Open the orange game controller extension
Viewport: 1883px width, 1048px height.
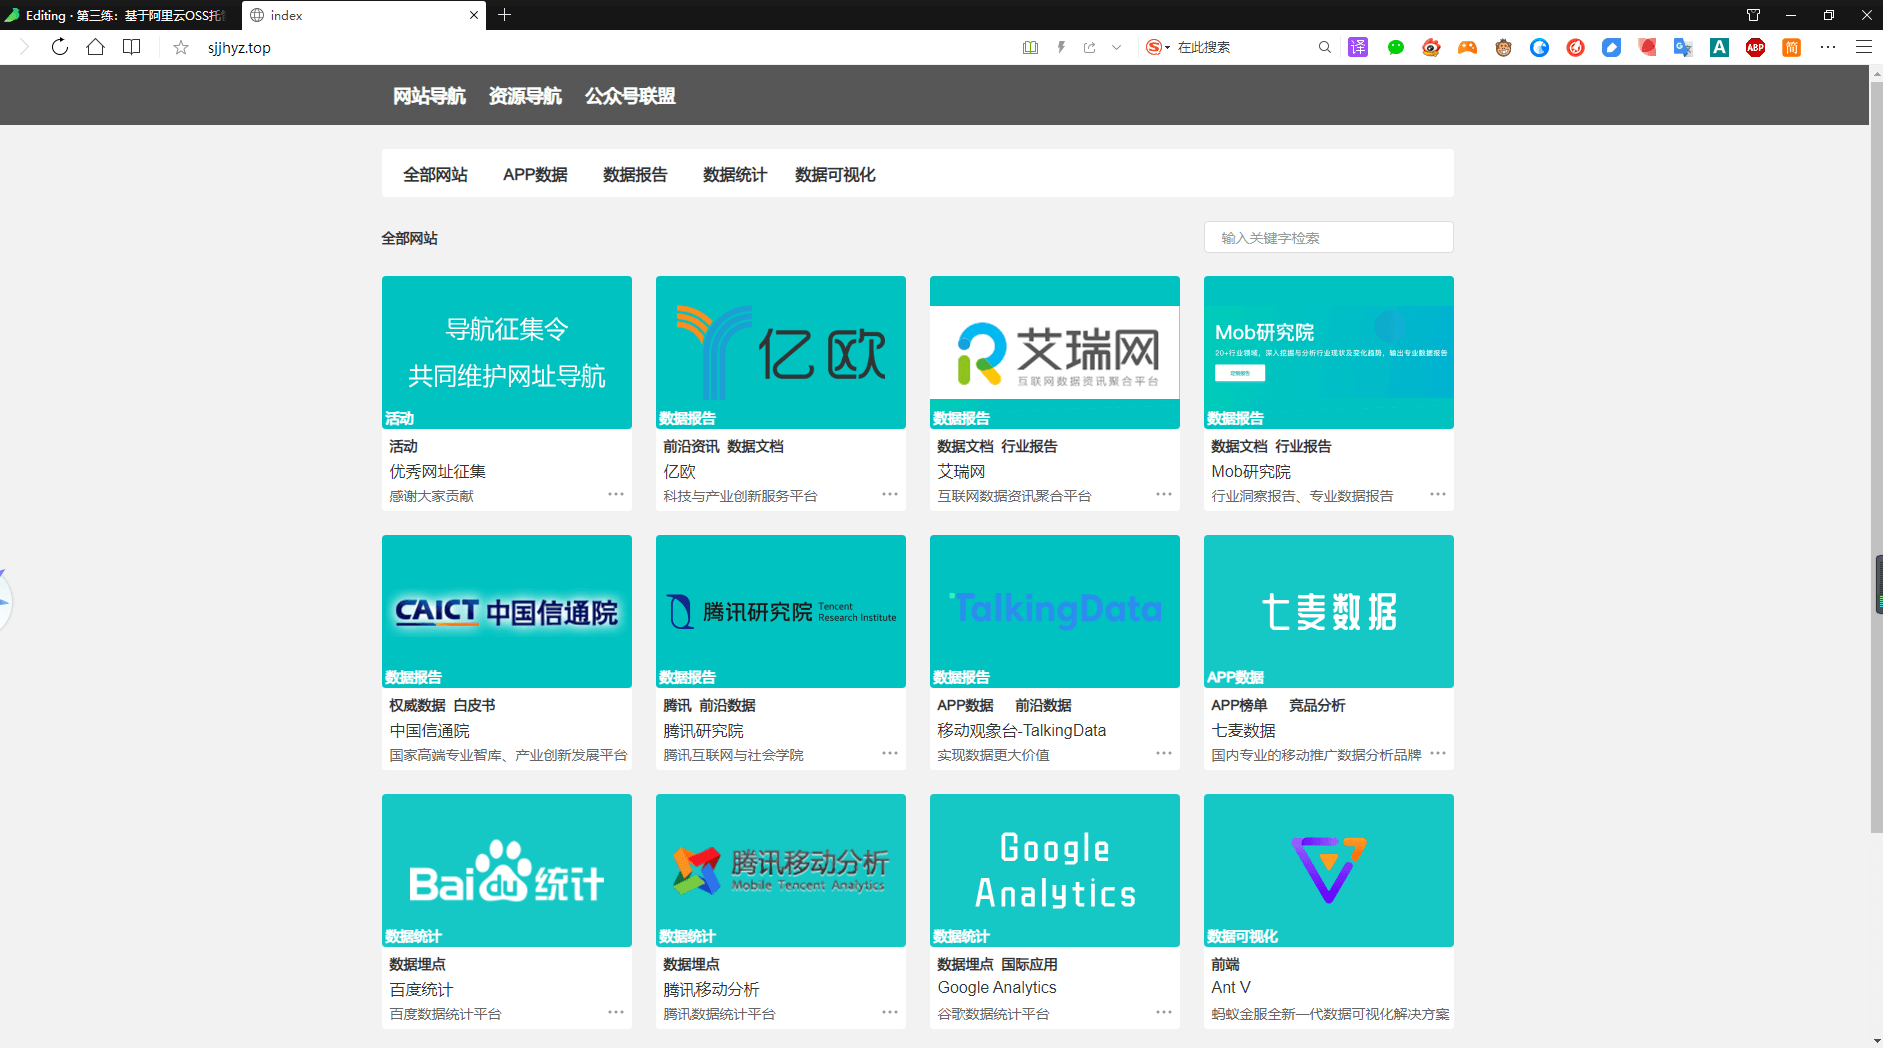(1467, 47)
